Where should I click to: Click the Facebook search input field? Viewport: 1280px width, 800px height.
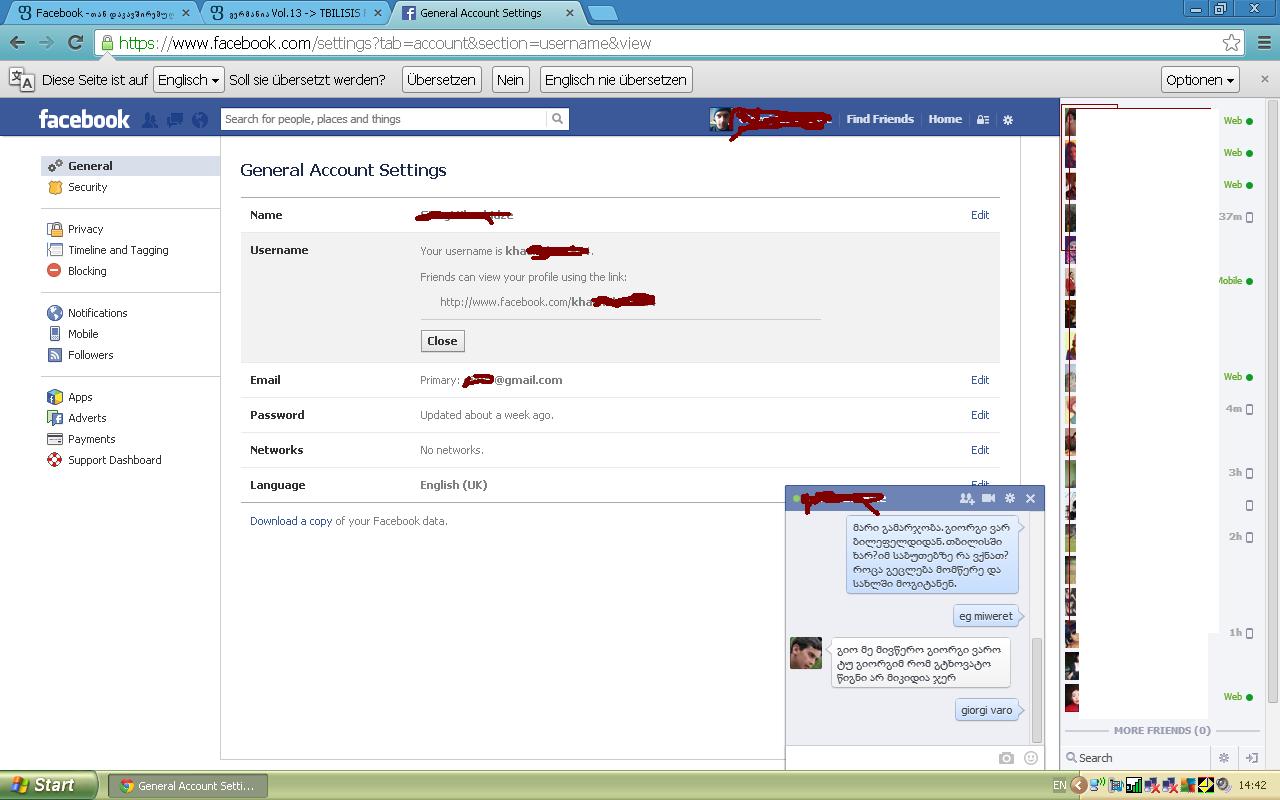(384, 119)
